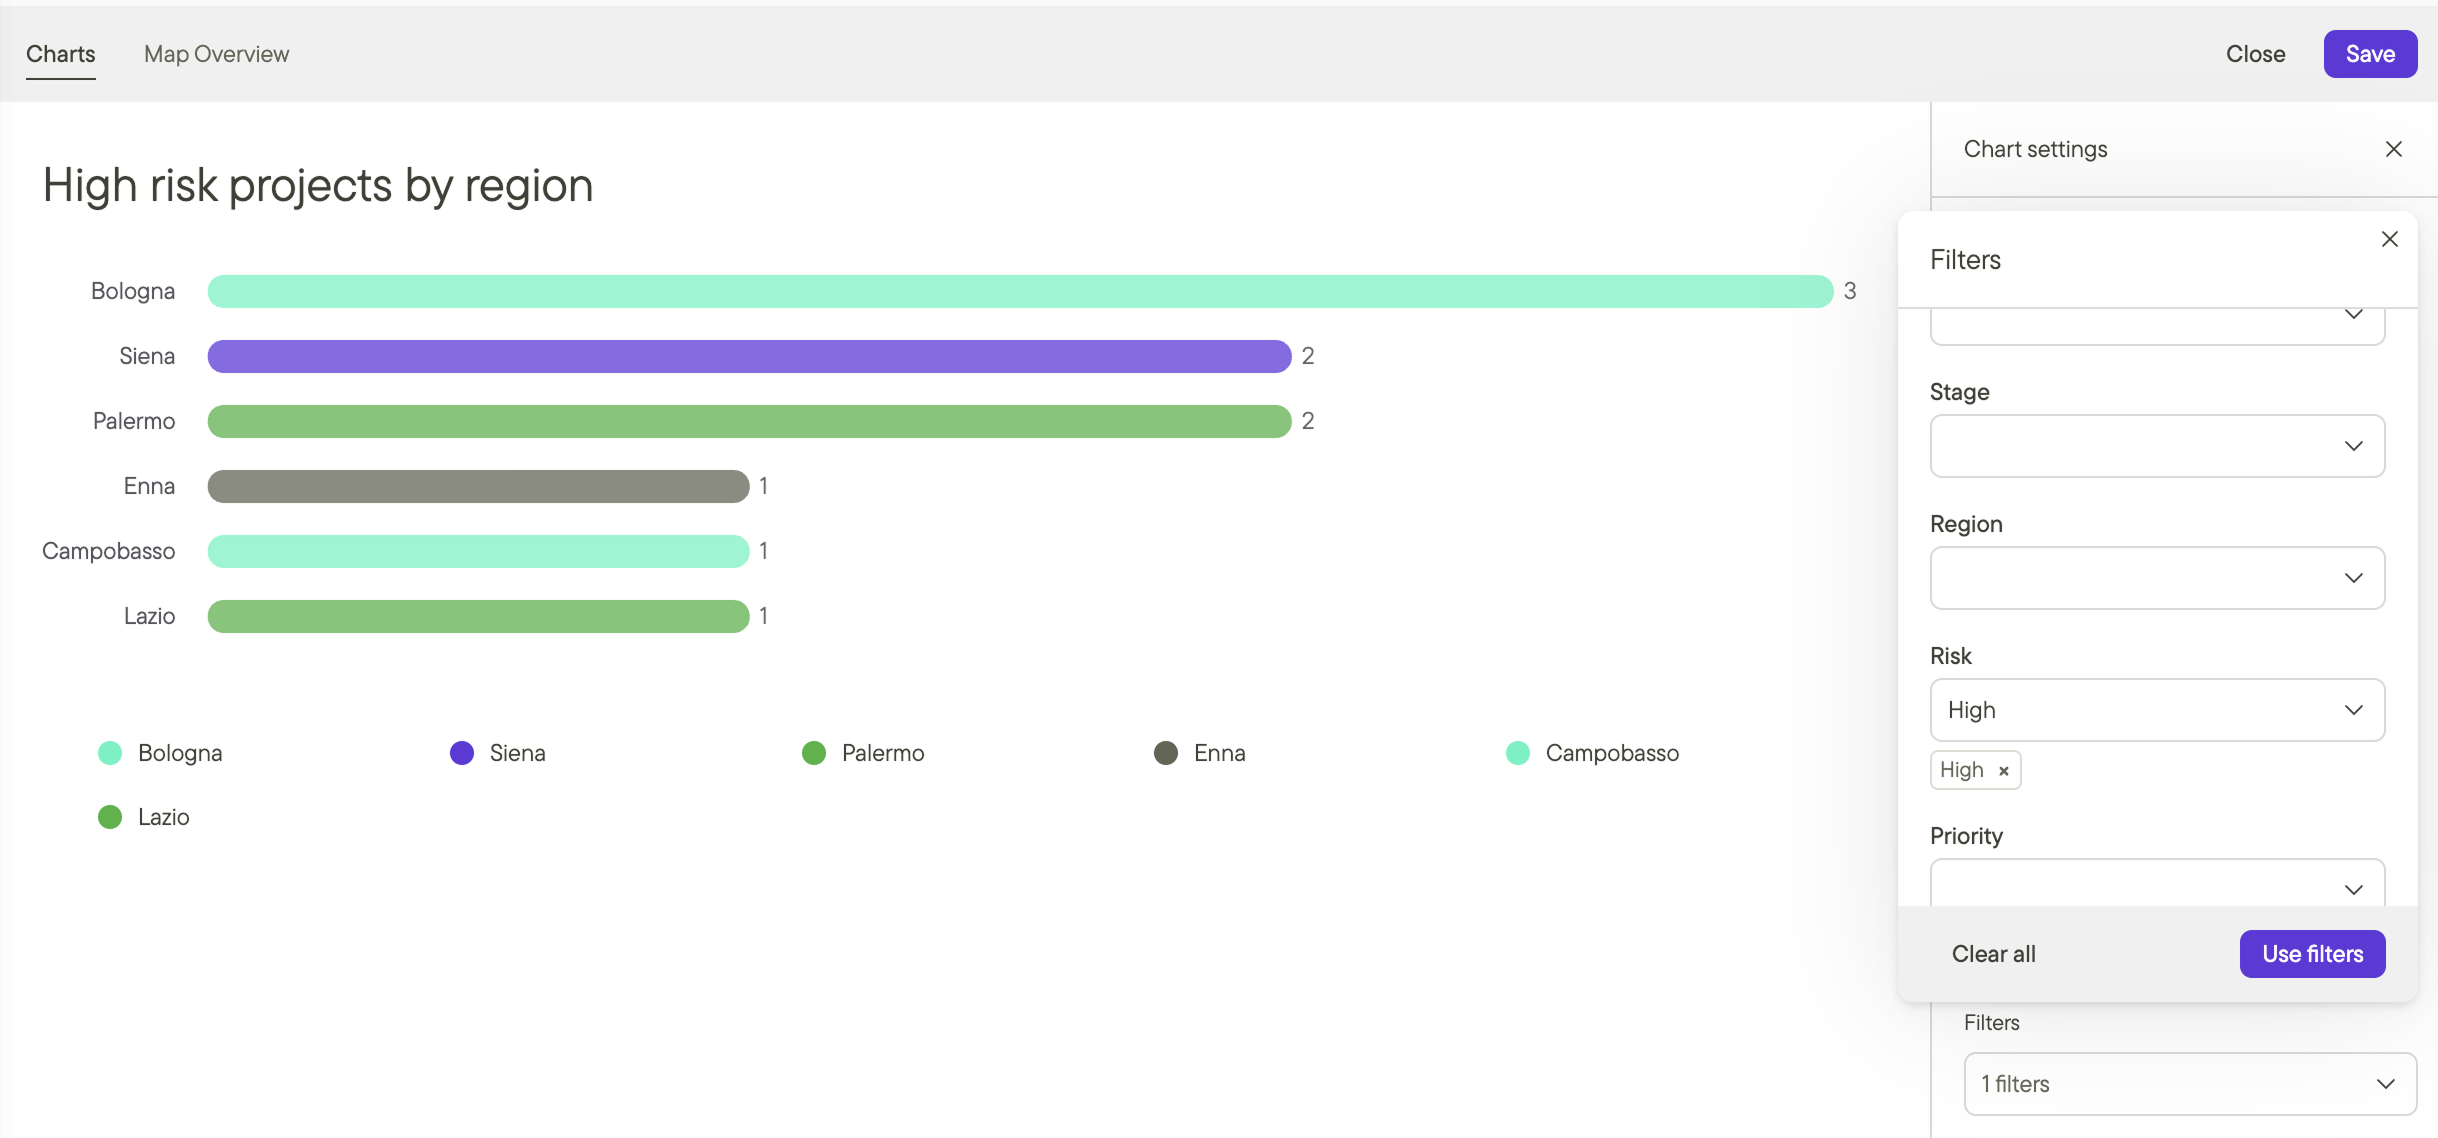
Task: Expand the Priority filter dropdown
Action: point(2156,886)
